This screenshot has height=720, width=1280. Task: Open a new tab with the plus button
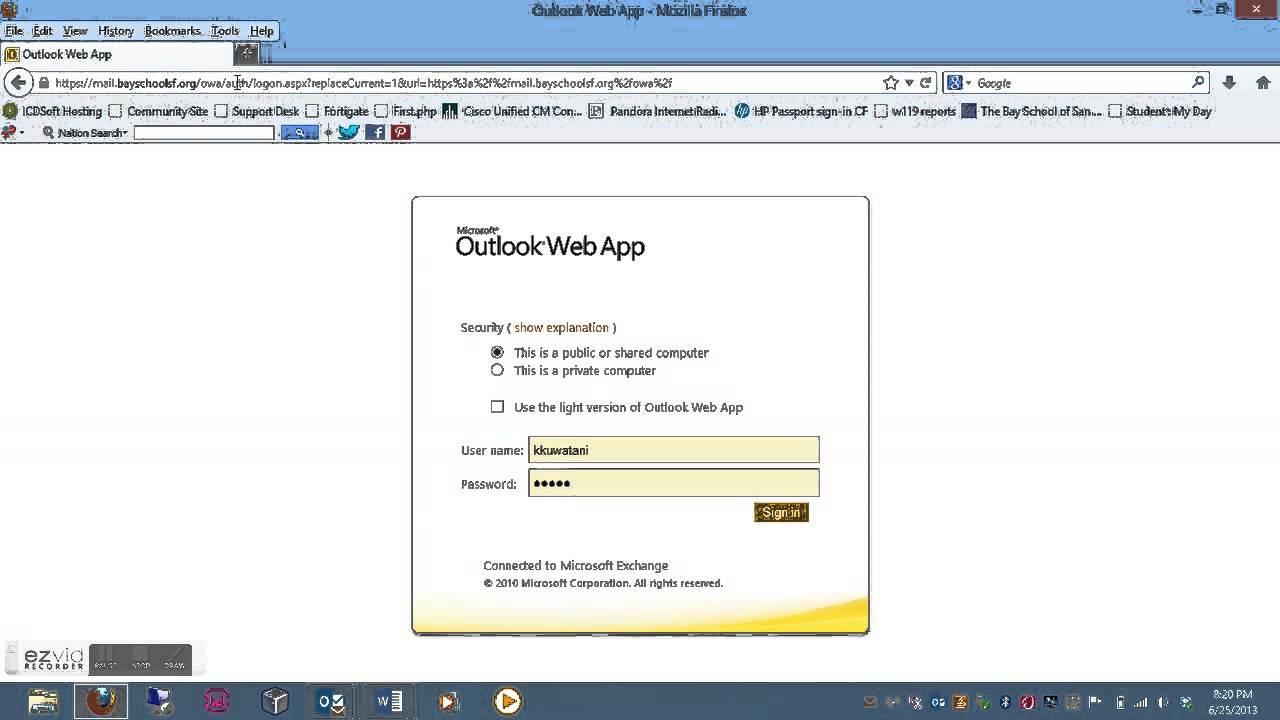tap(246, 53)
